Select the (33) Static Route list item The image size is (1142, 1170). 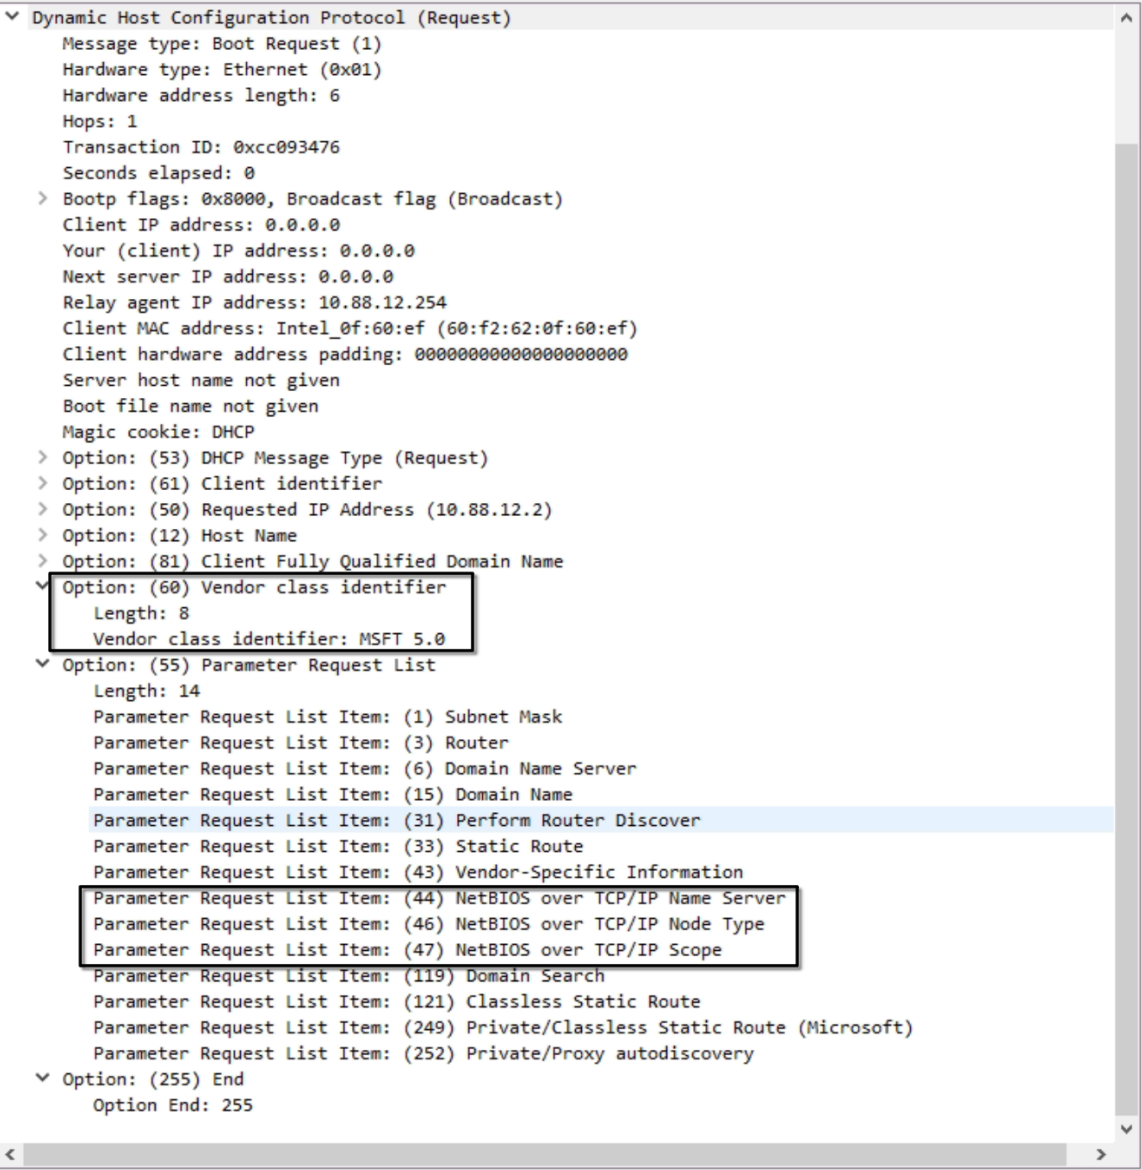339,846
